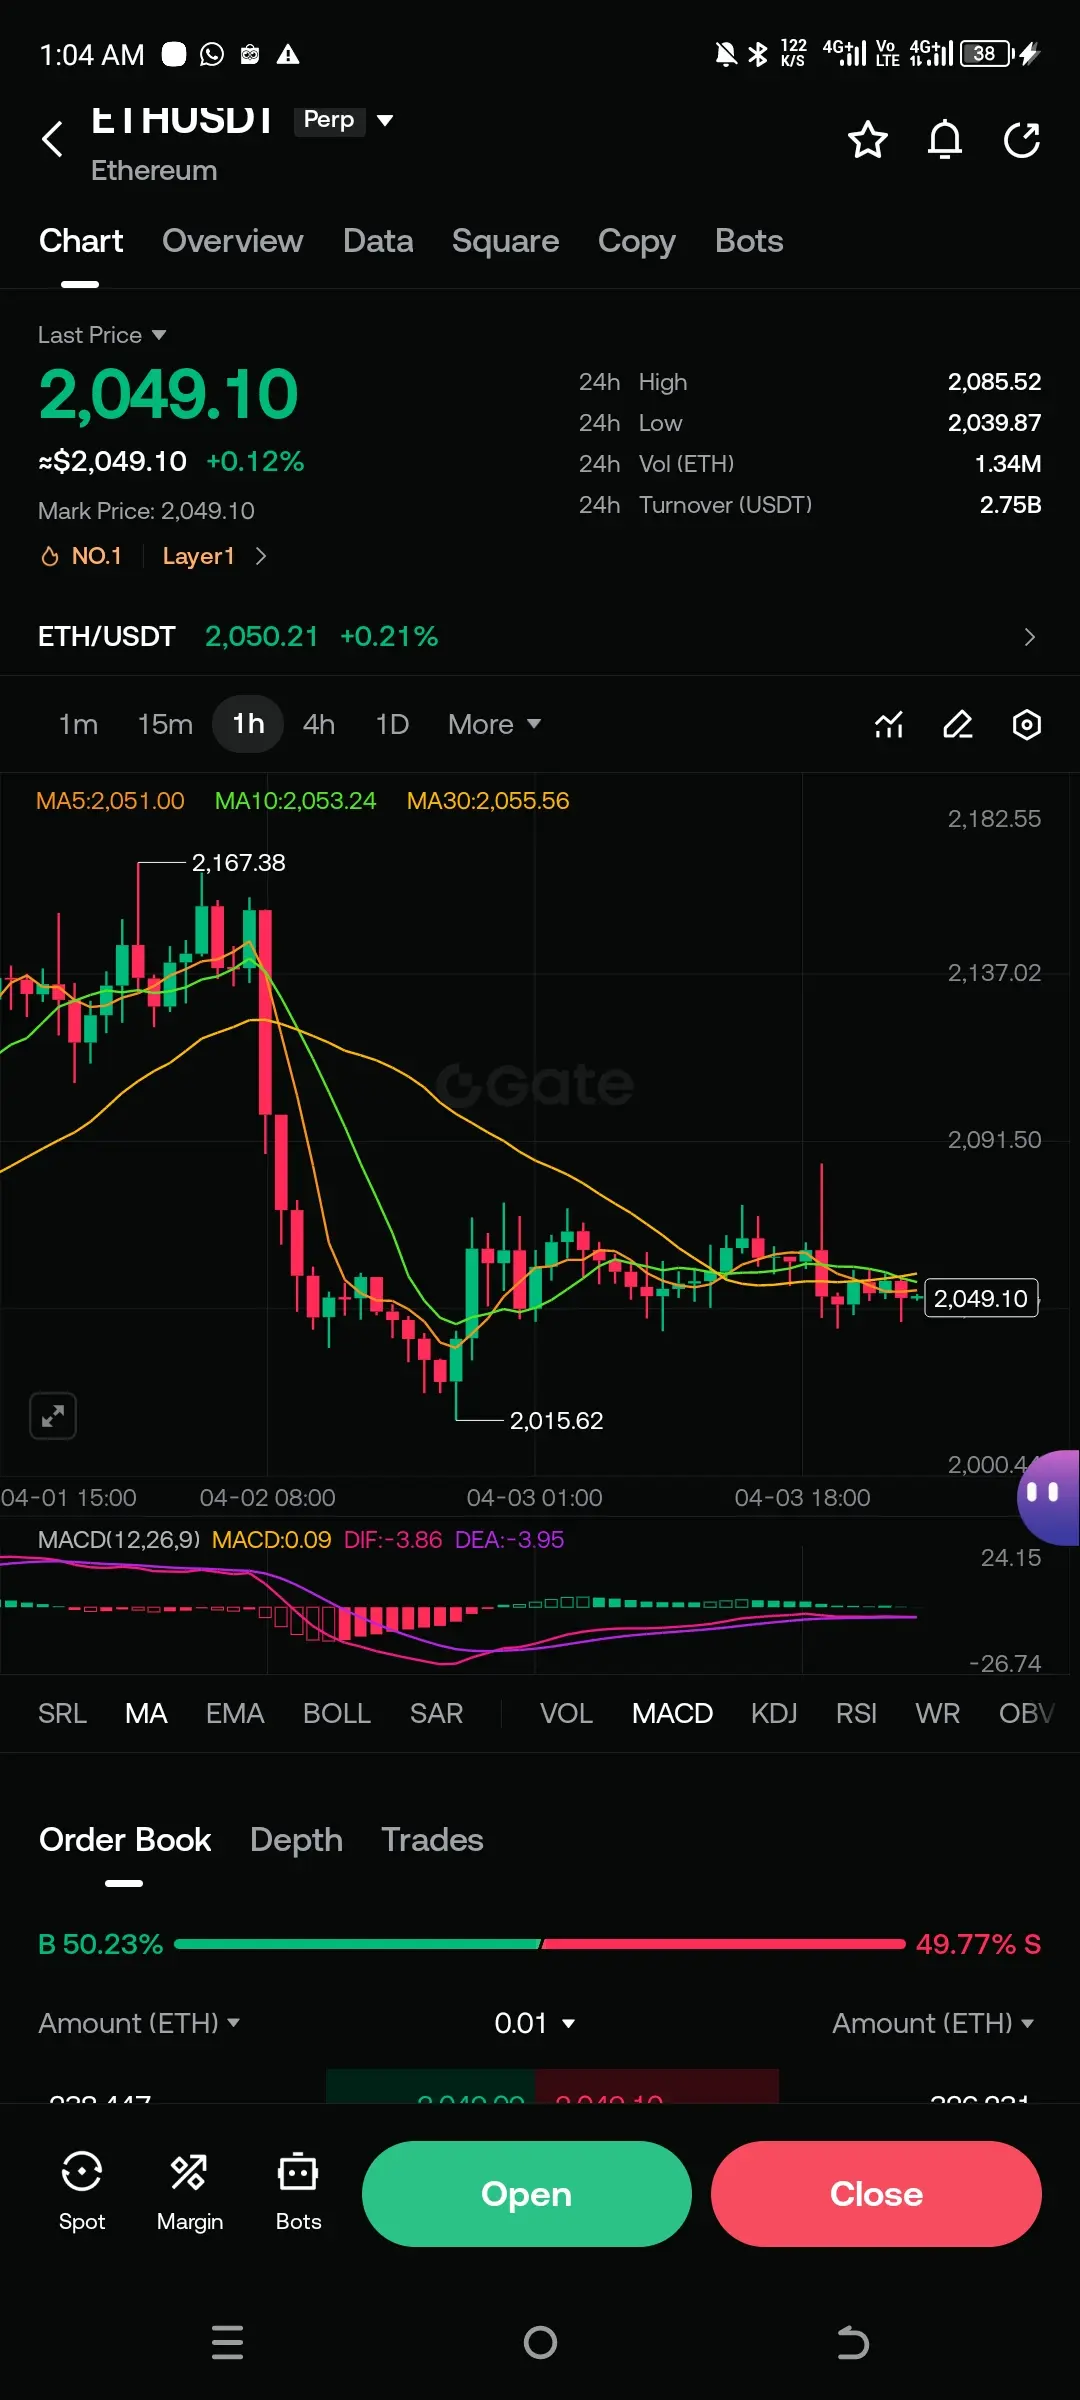
Task: Open the purple assistant bot bubble
Action: pyautogui.click(x=1048, y=1498)
